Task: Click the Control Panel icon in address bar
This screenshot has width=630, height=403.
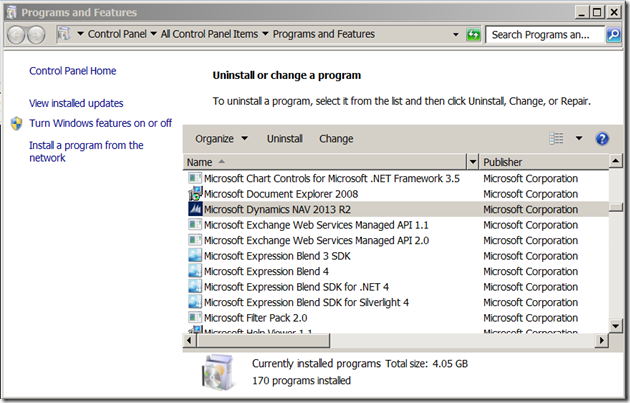Action: [x=63, y=34]
